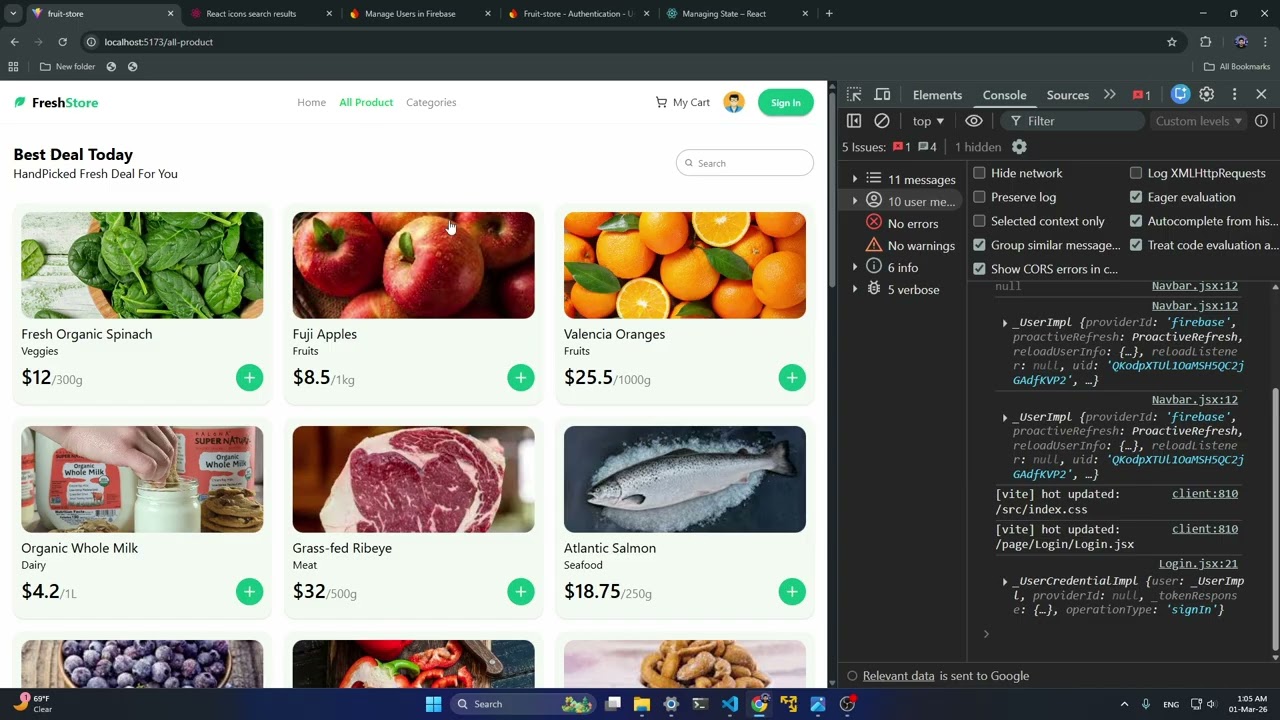The width and height of the screenshot is (1280, 720).
Task: Uncheck Group similar messages option
Action: 980,245
